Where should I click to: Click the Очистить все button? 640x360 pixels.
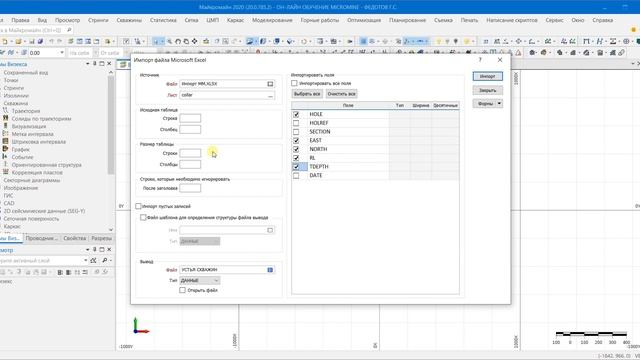[341, 94]
